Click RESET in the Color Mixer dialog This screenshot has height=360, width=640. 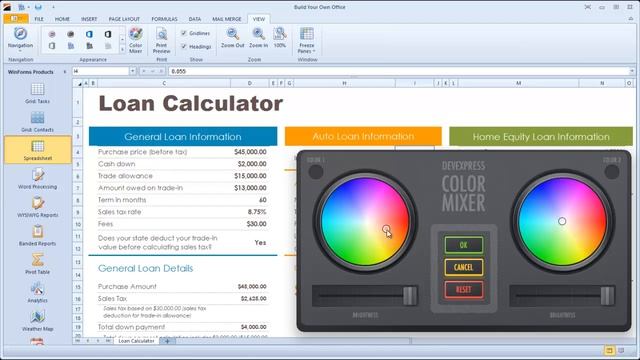click(x=464, y=290)
